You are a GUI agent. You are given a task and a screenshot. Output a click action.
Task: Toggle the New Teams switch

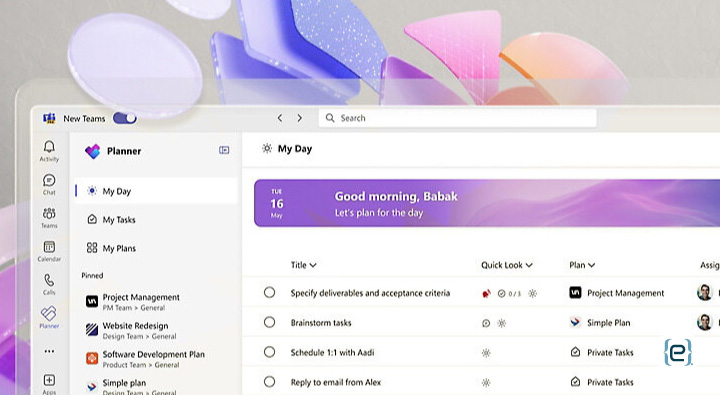pos(124,118)
